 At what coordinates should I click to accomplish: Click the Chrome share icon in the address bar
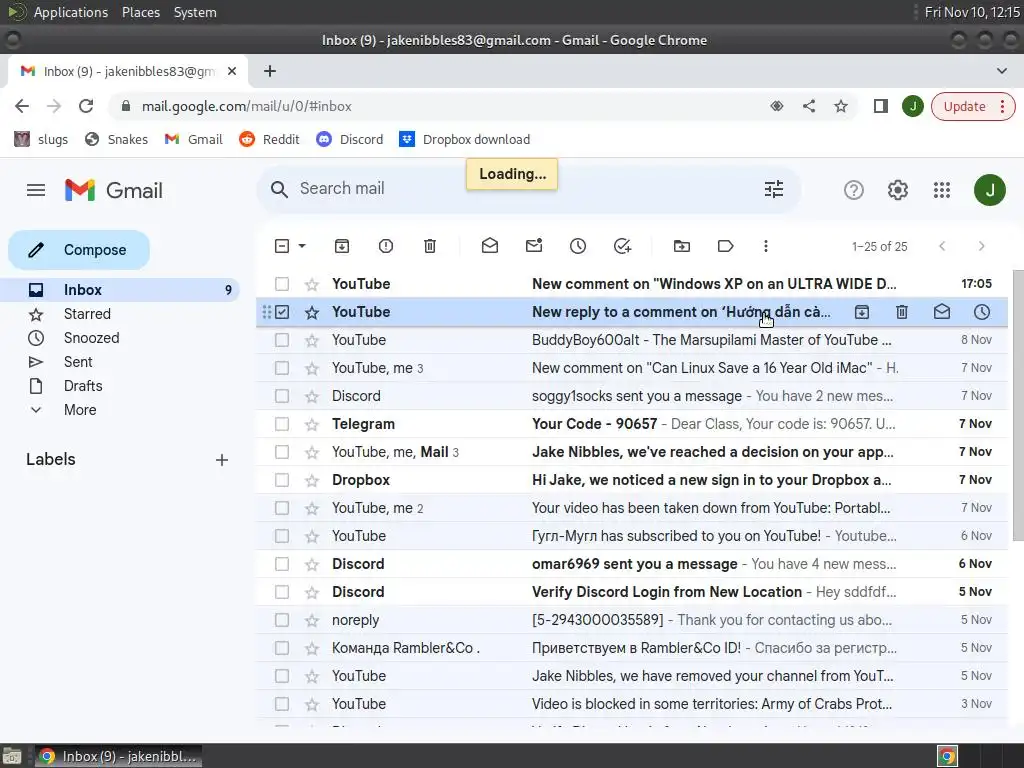point(809,106)
